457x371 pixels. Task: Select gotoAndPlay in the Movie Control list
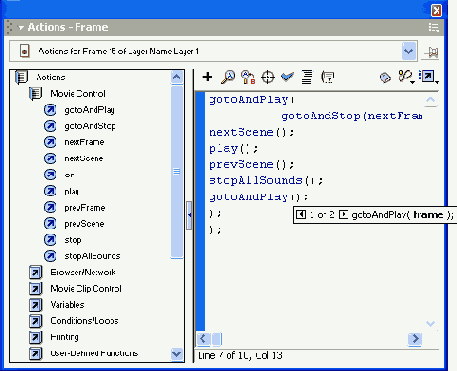pos(89,110)
